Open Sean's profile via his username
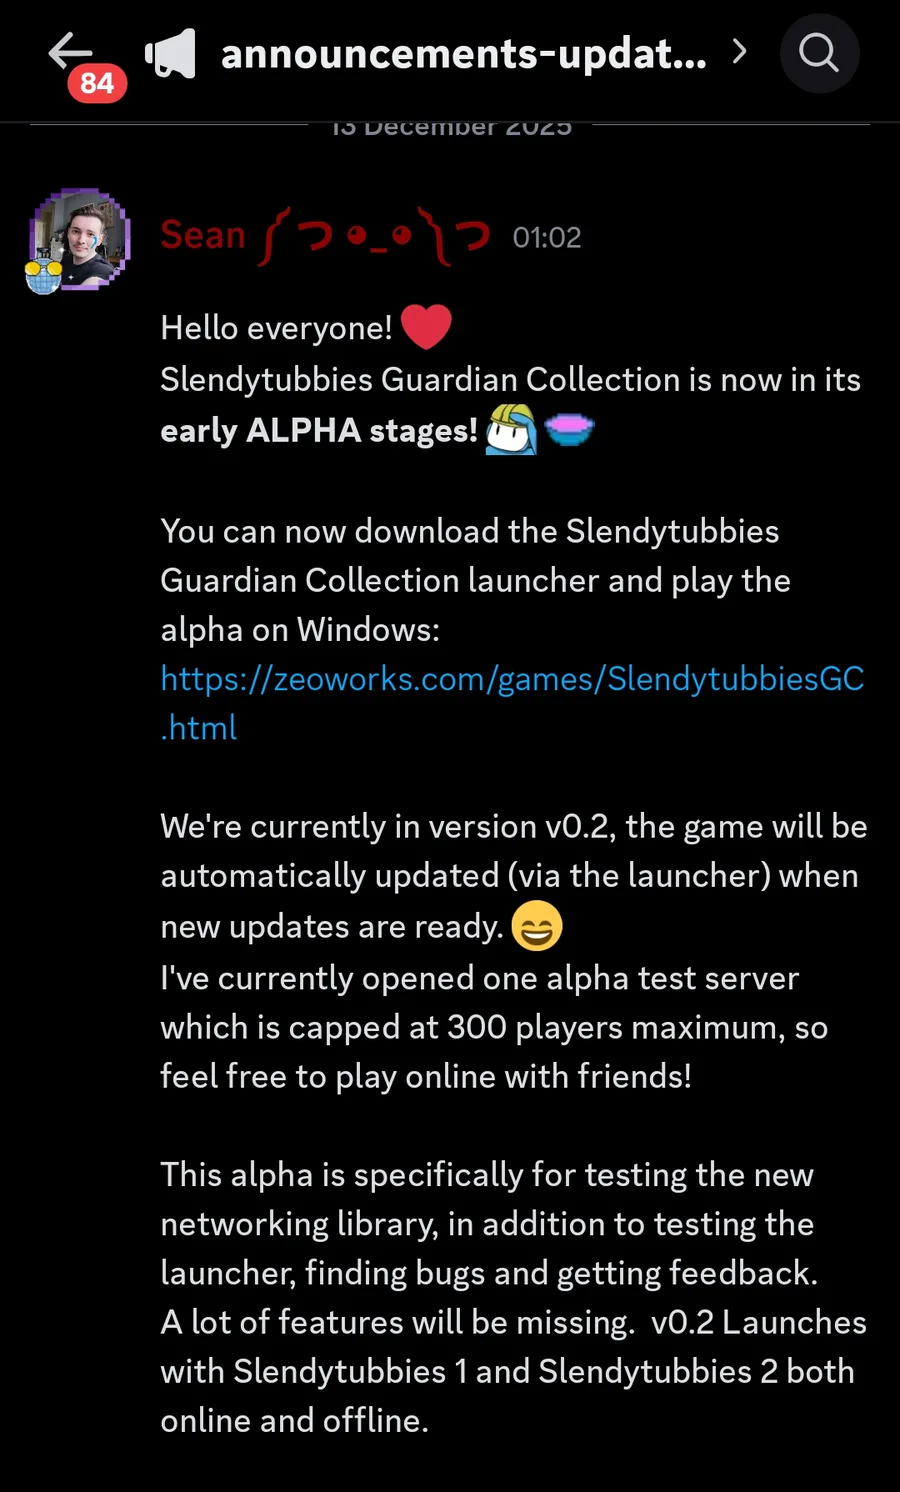 coord(203,235)
